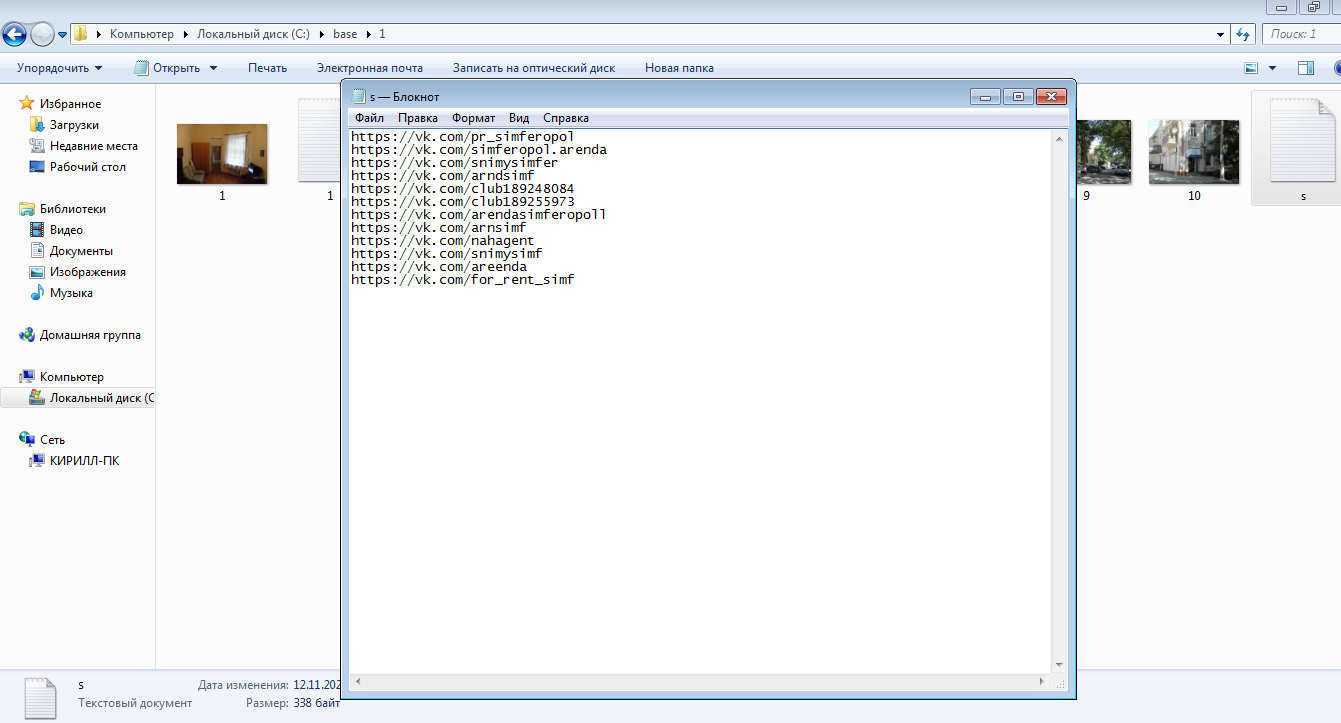
Task: Select the building photo thumbnail named 10
Action: tap(1194, 152)
